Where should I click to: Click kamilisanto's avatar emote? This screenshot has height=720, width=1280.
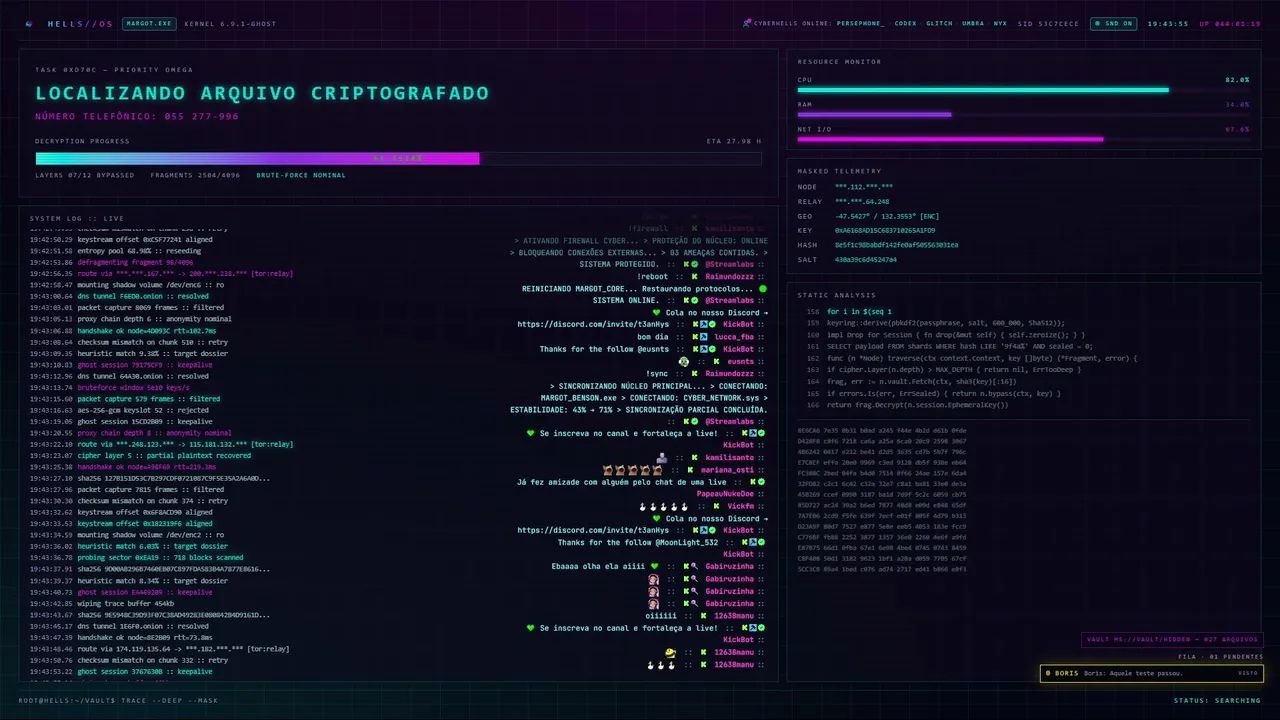click(x=661, y=458)
